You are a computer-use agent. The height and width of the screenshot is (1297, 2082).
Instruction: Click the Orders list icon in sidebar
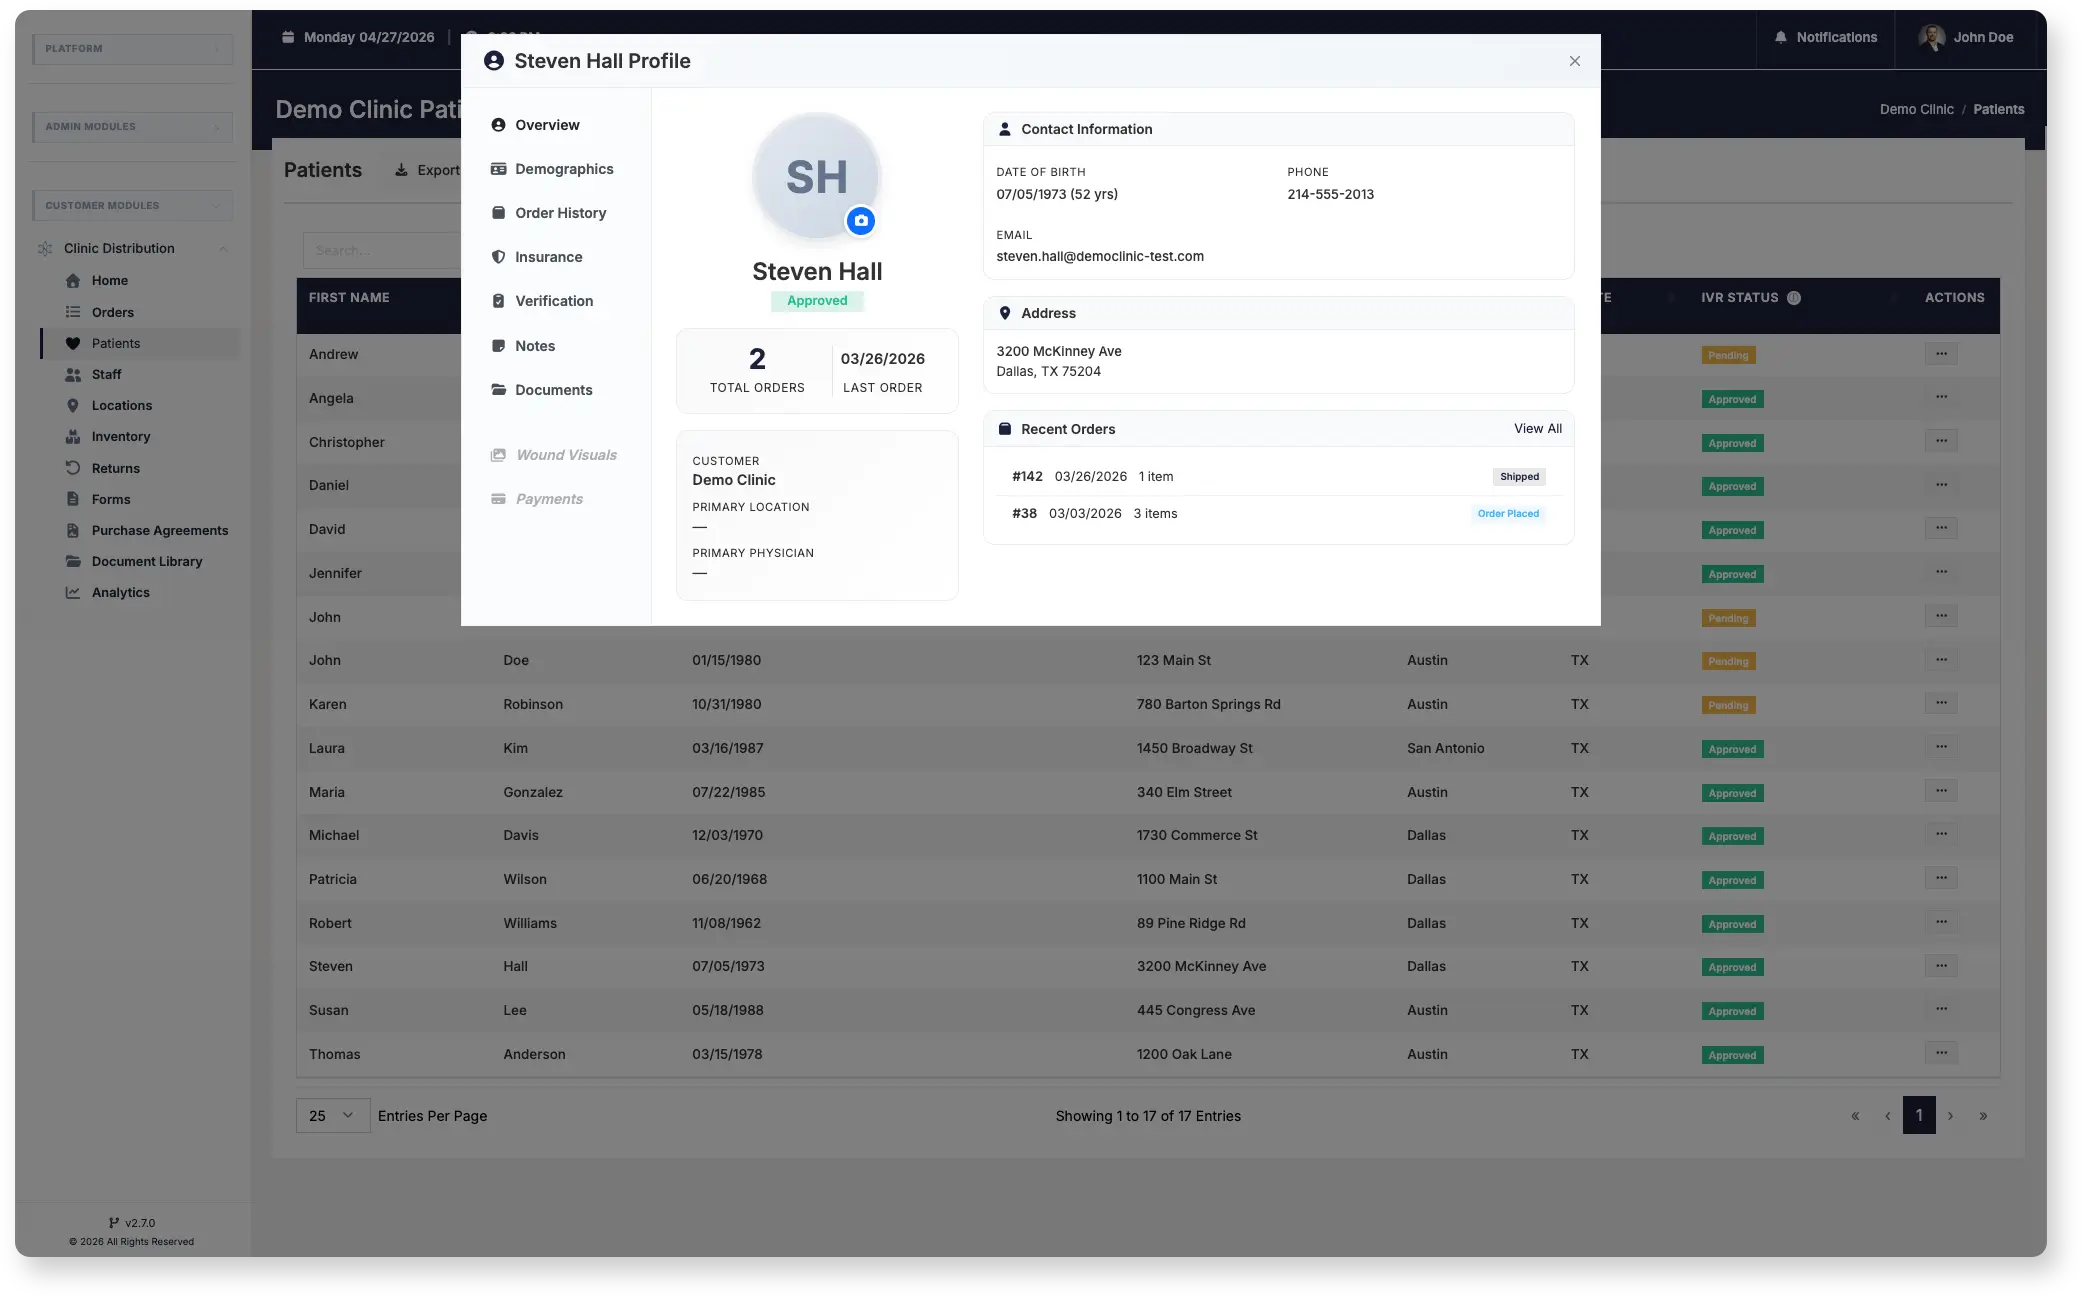[73, 312]
